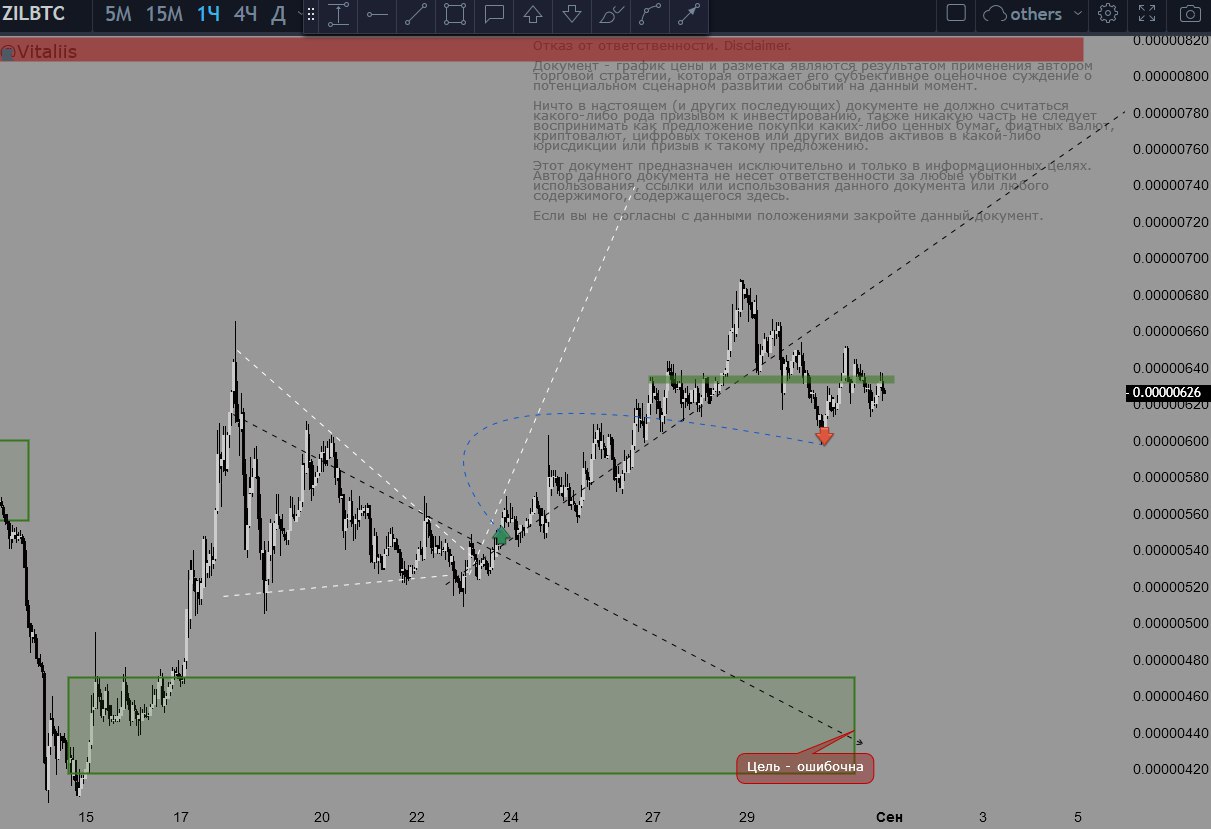
Task: Click the 0.00000420 price axis label
Action: 1172,769
